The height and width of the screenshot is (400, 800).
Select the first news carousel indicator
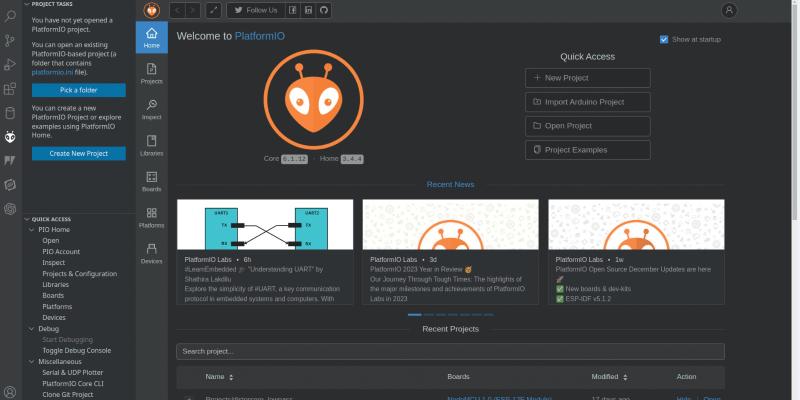coord(414,315)
